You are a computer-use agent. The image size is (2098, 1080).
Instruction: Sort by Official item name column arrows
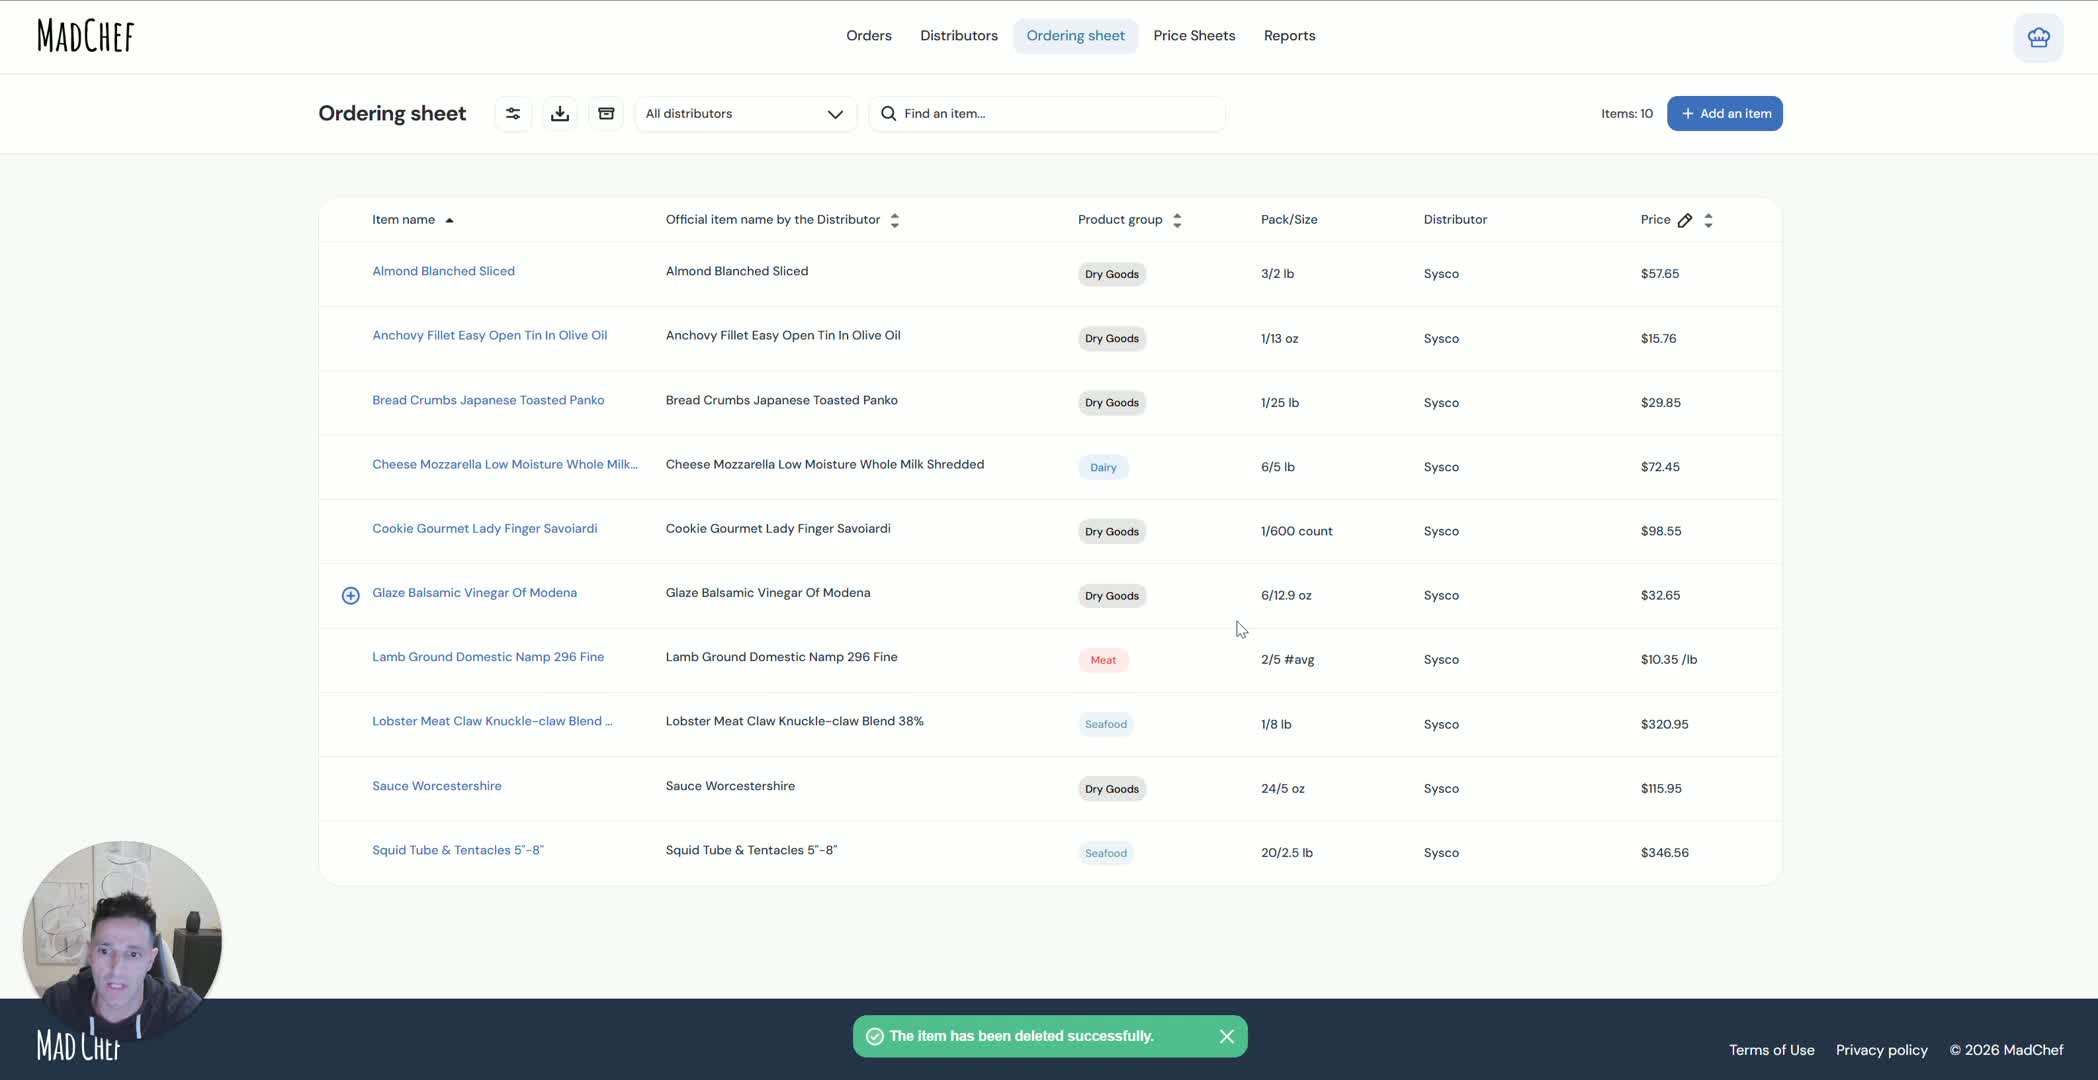click(x=895, y=220)
